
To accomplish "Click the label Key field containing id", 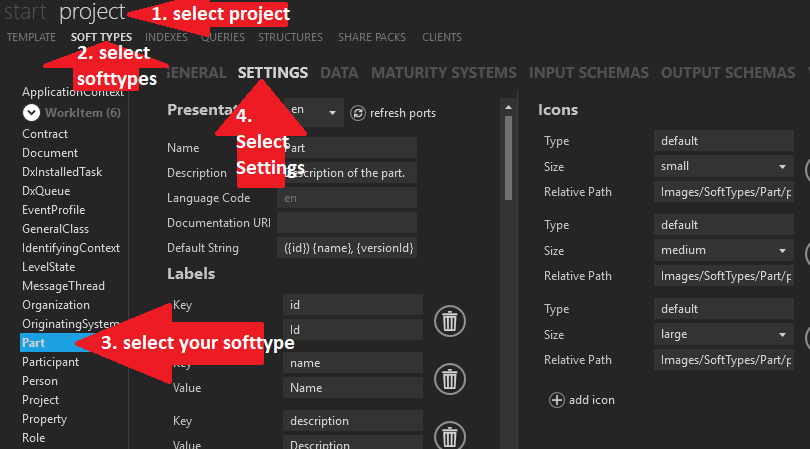I will point(353,305).
